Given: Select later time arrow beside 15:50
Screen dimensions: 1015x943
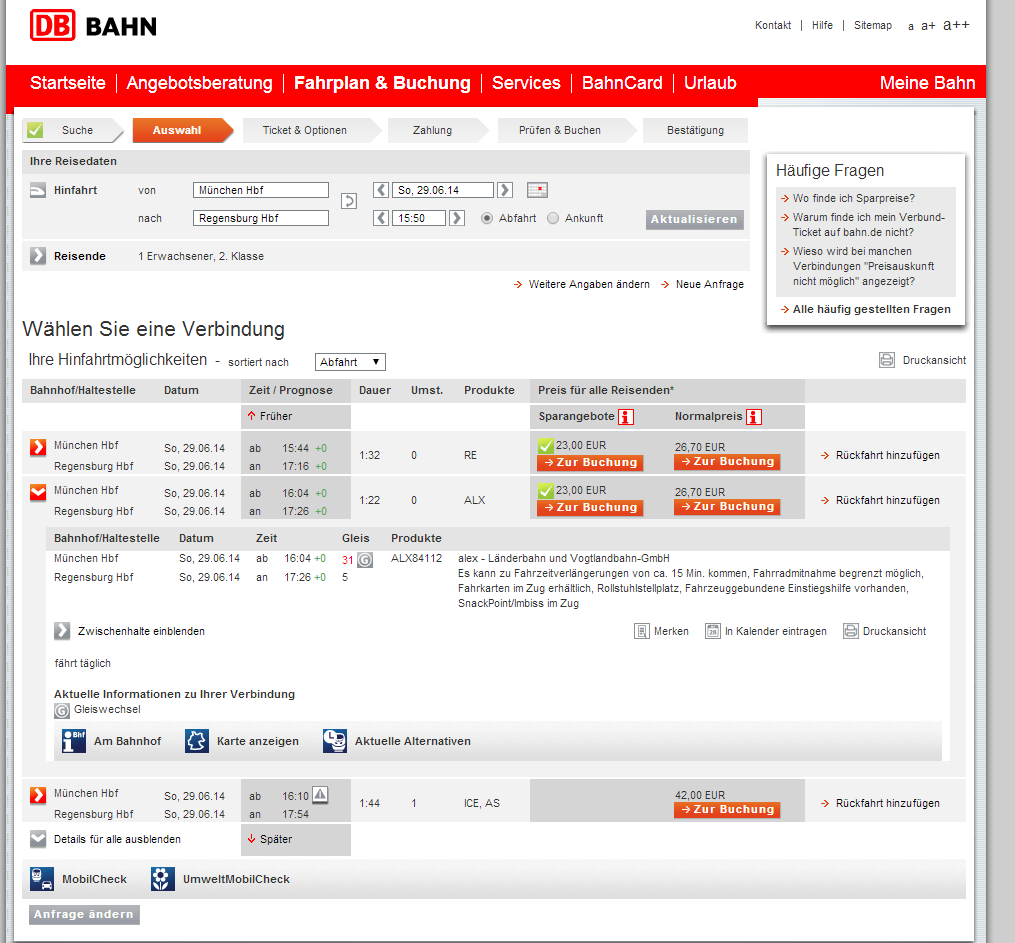Looking at the screenshot, I should tap(457, 218).
